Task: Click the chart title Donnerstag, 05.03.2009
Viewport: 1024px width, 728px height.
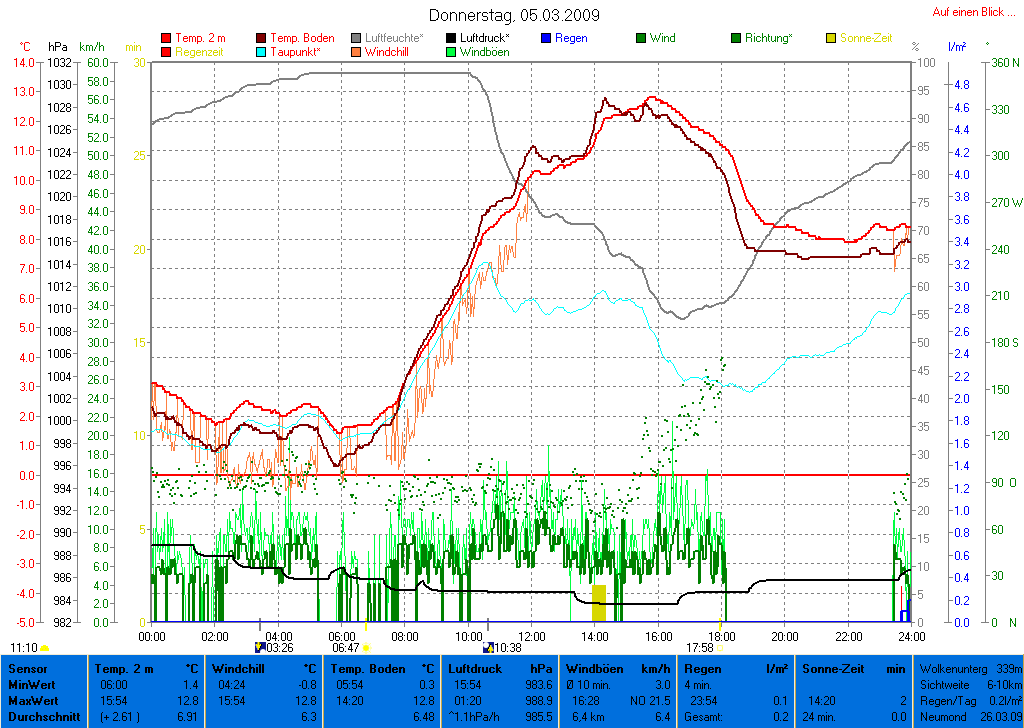Action: click(514, 15)
